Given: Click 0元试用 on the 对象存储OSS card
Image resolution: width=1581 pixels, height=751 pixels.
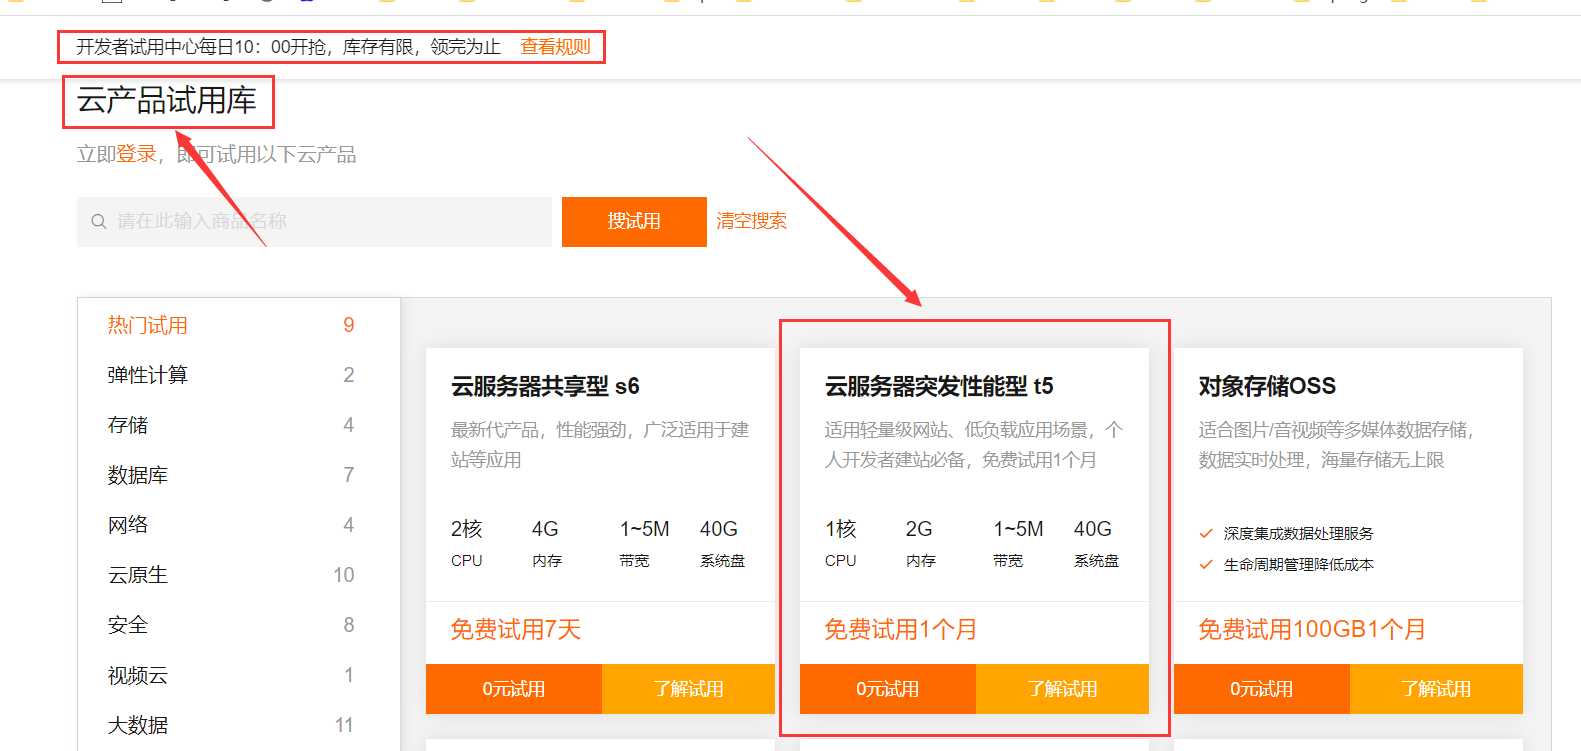Looking at the screenshot, I should tap(1262, 689).
